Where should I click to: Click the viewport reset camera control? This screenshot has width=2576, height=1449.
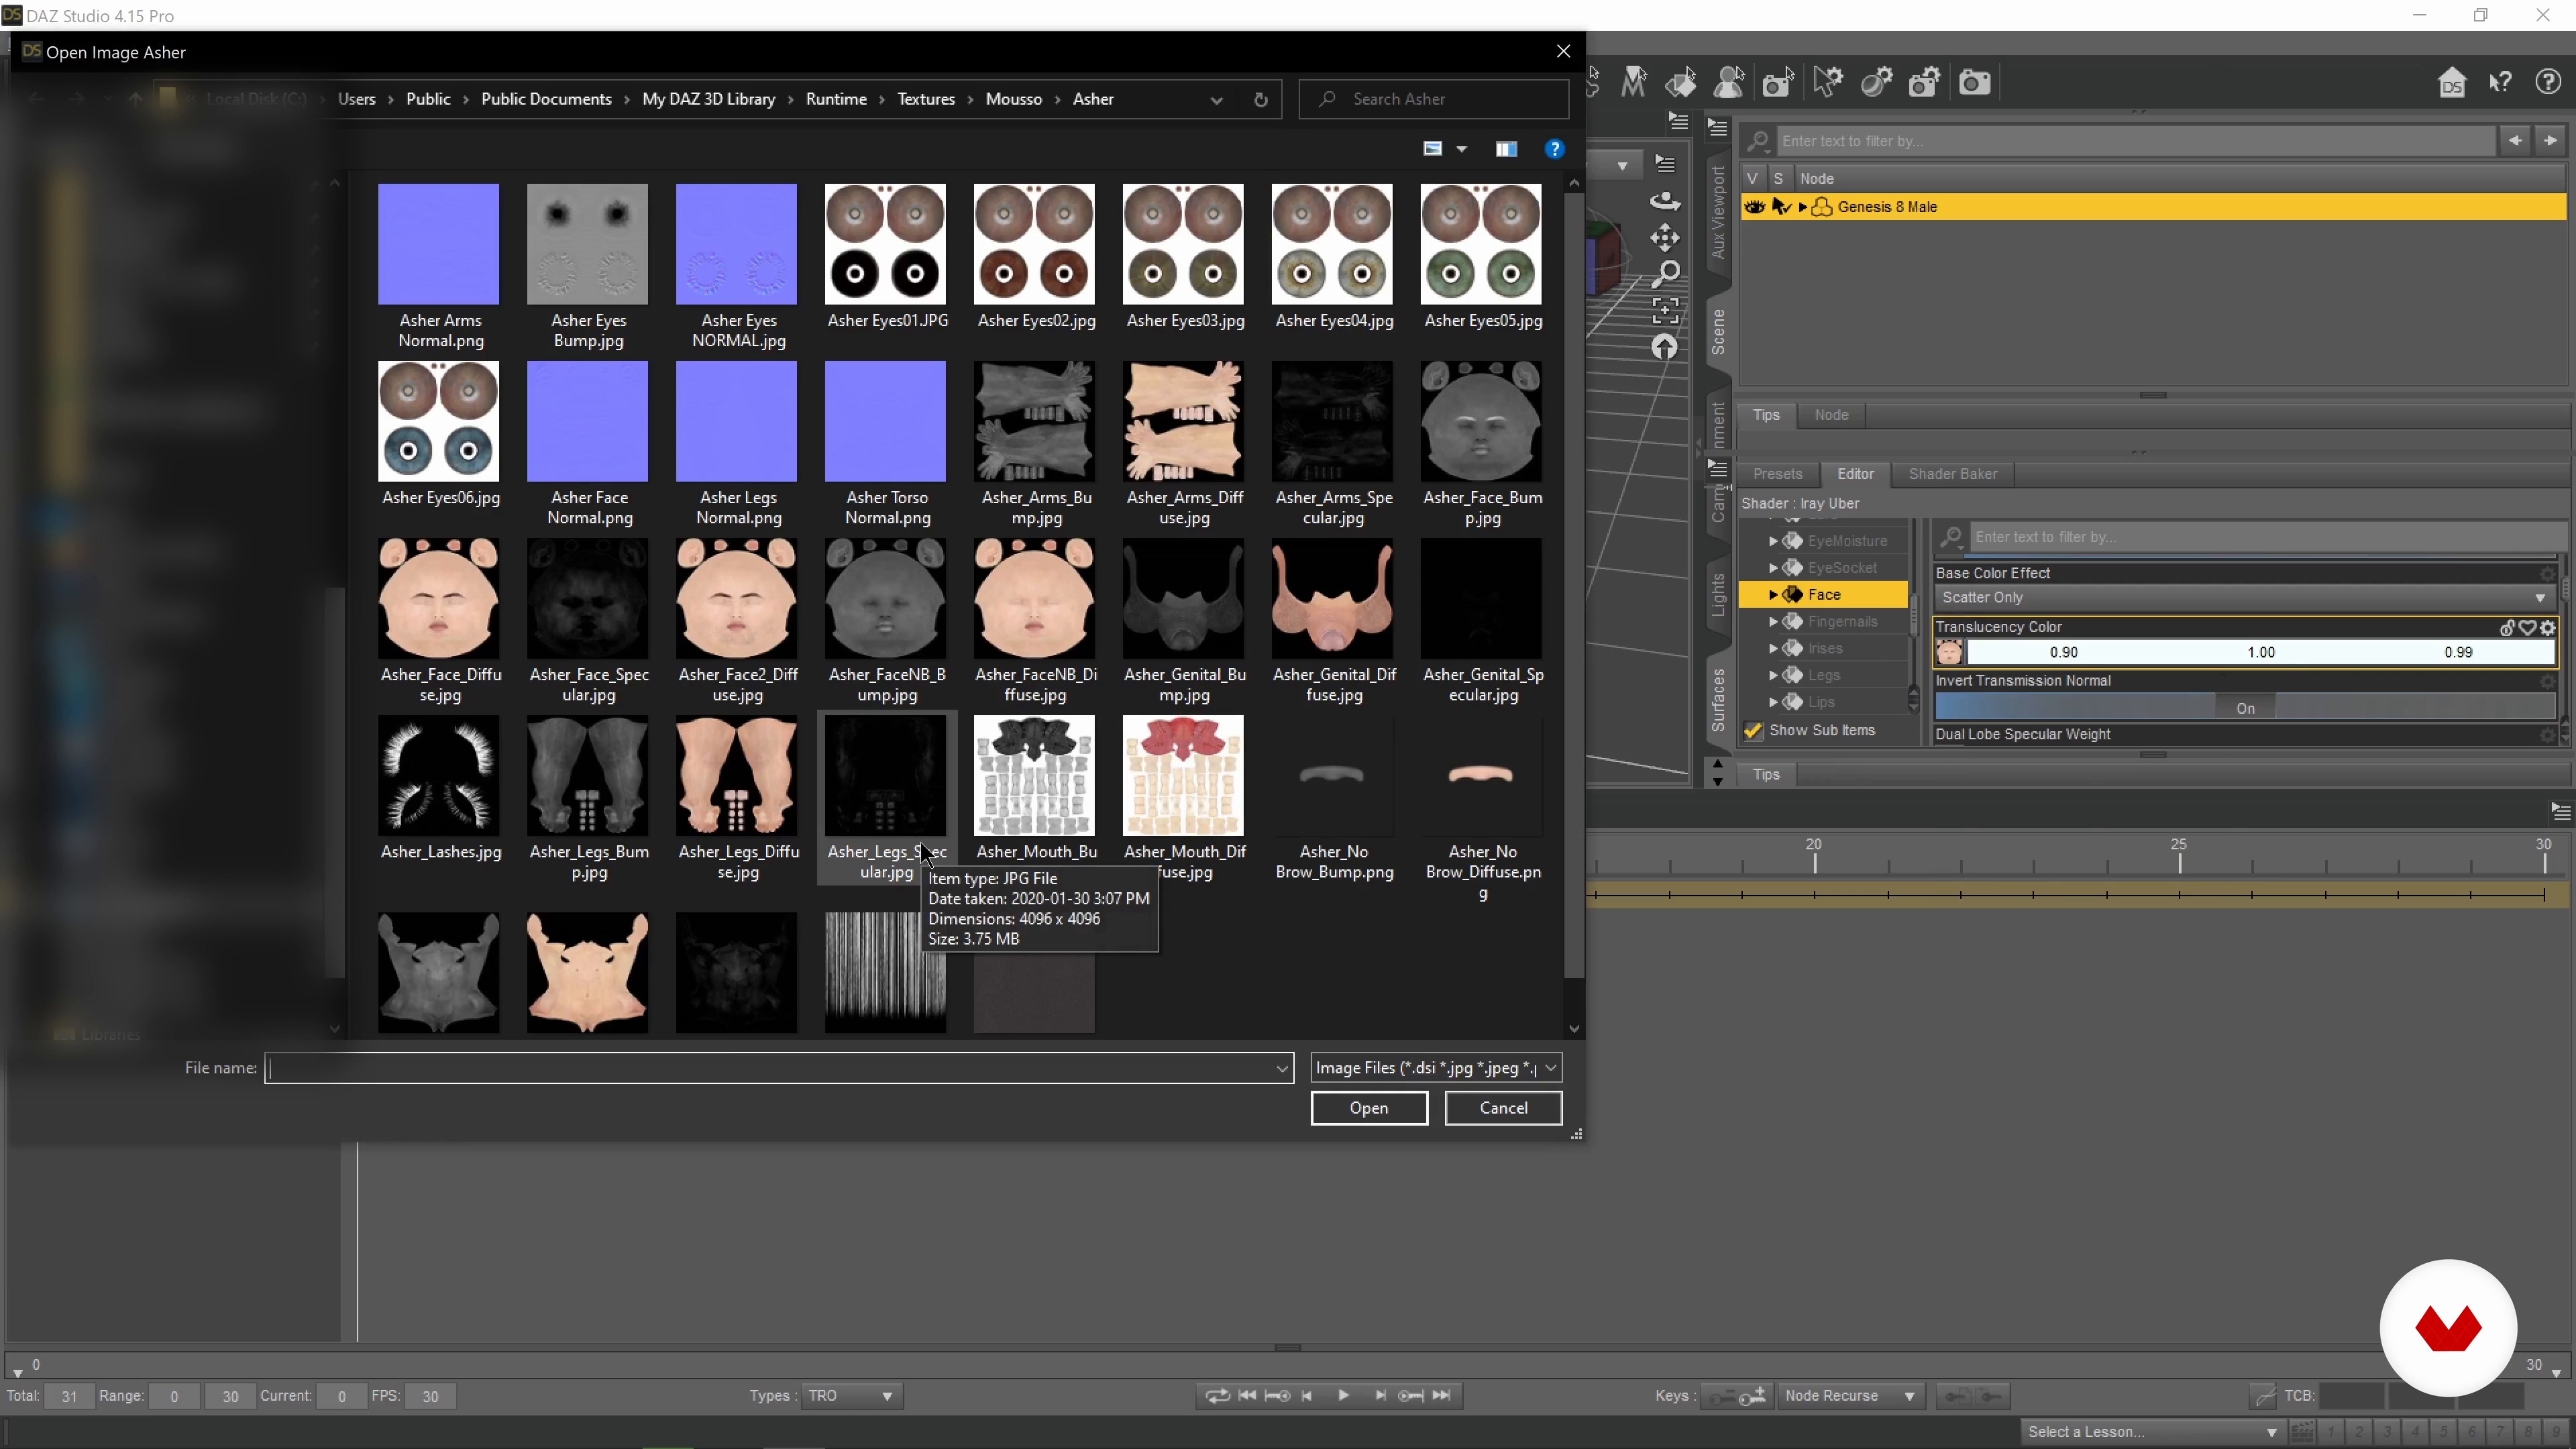(1665, 347)
